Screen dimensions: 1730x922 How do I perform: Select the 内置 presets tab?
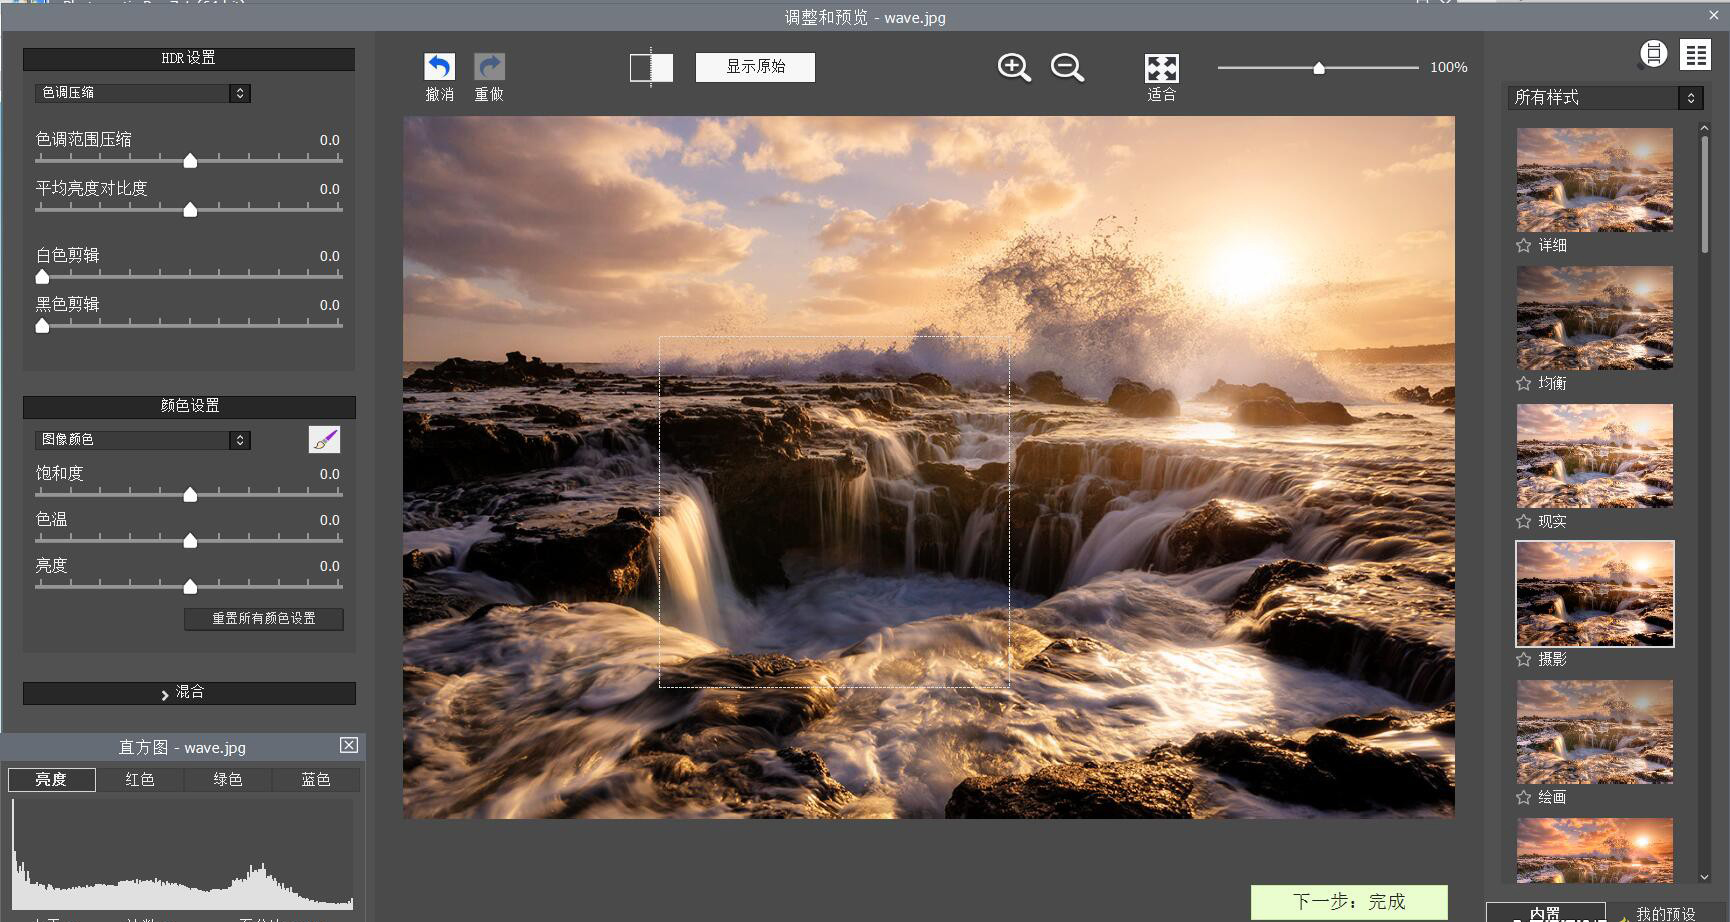[x=1545, y=912]
